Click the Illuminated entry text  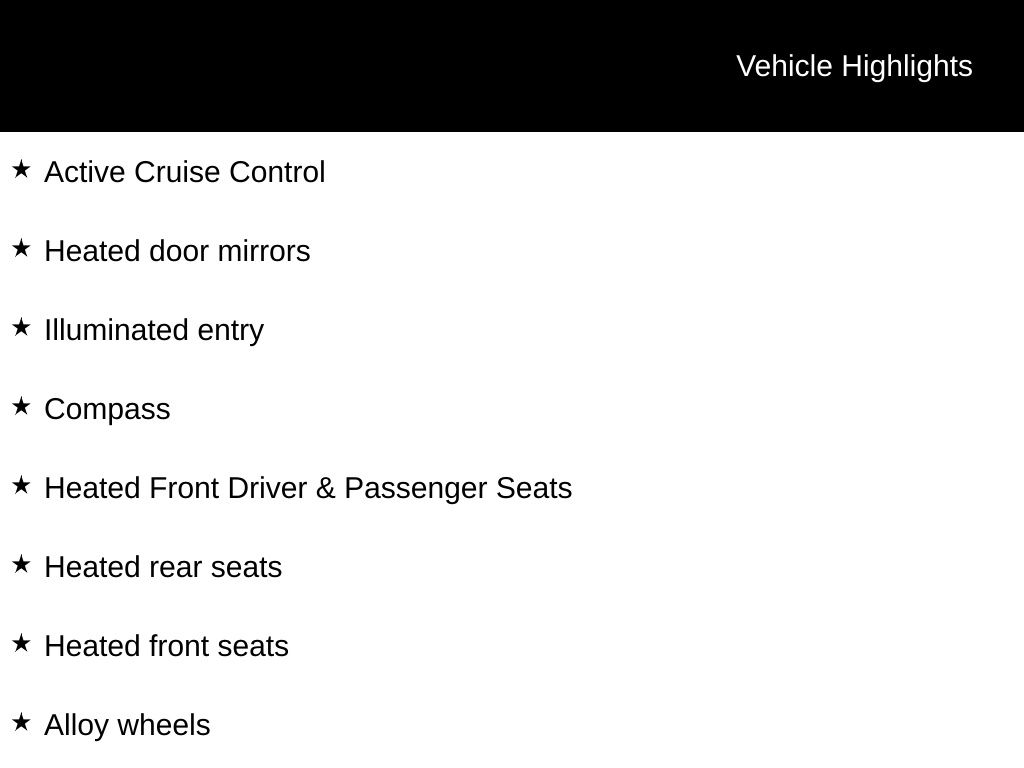click(154, 330)
